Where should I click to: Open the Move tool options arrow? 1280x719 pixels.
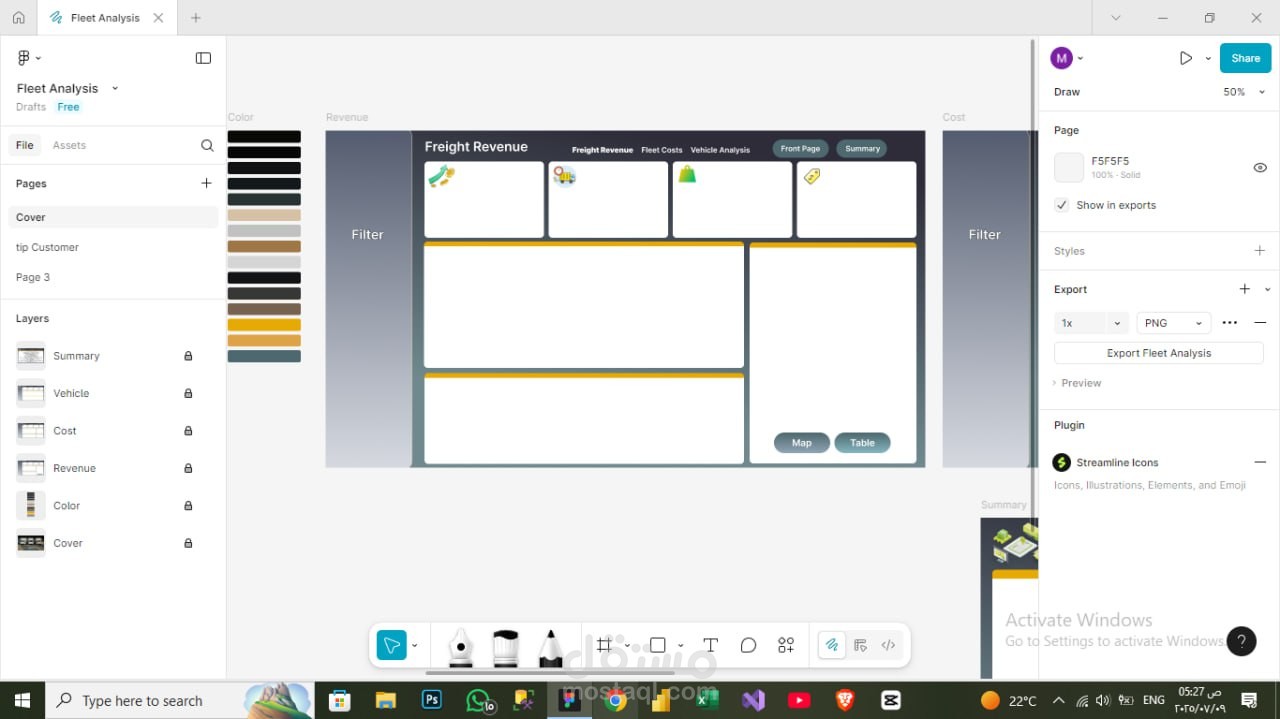click(414, 645)
